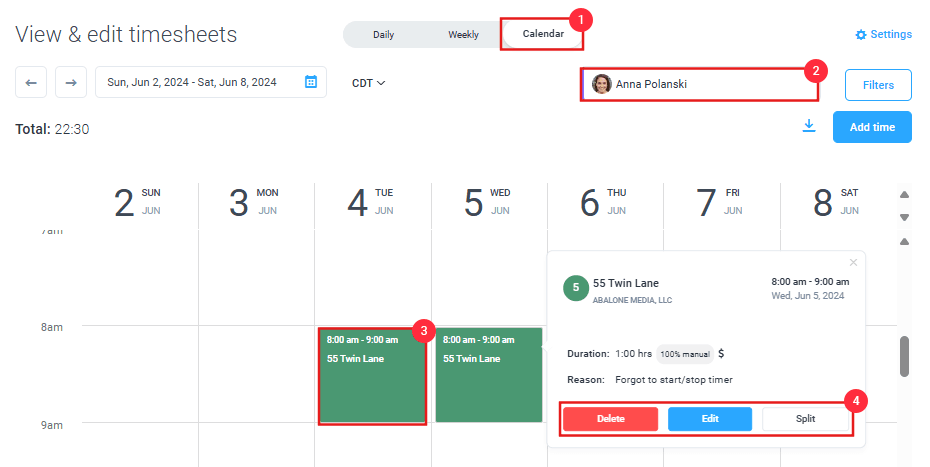
Task: Click the green project badge numbered 5
Action: [x=575, y=288]
